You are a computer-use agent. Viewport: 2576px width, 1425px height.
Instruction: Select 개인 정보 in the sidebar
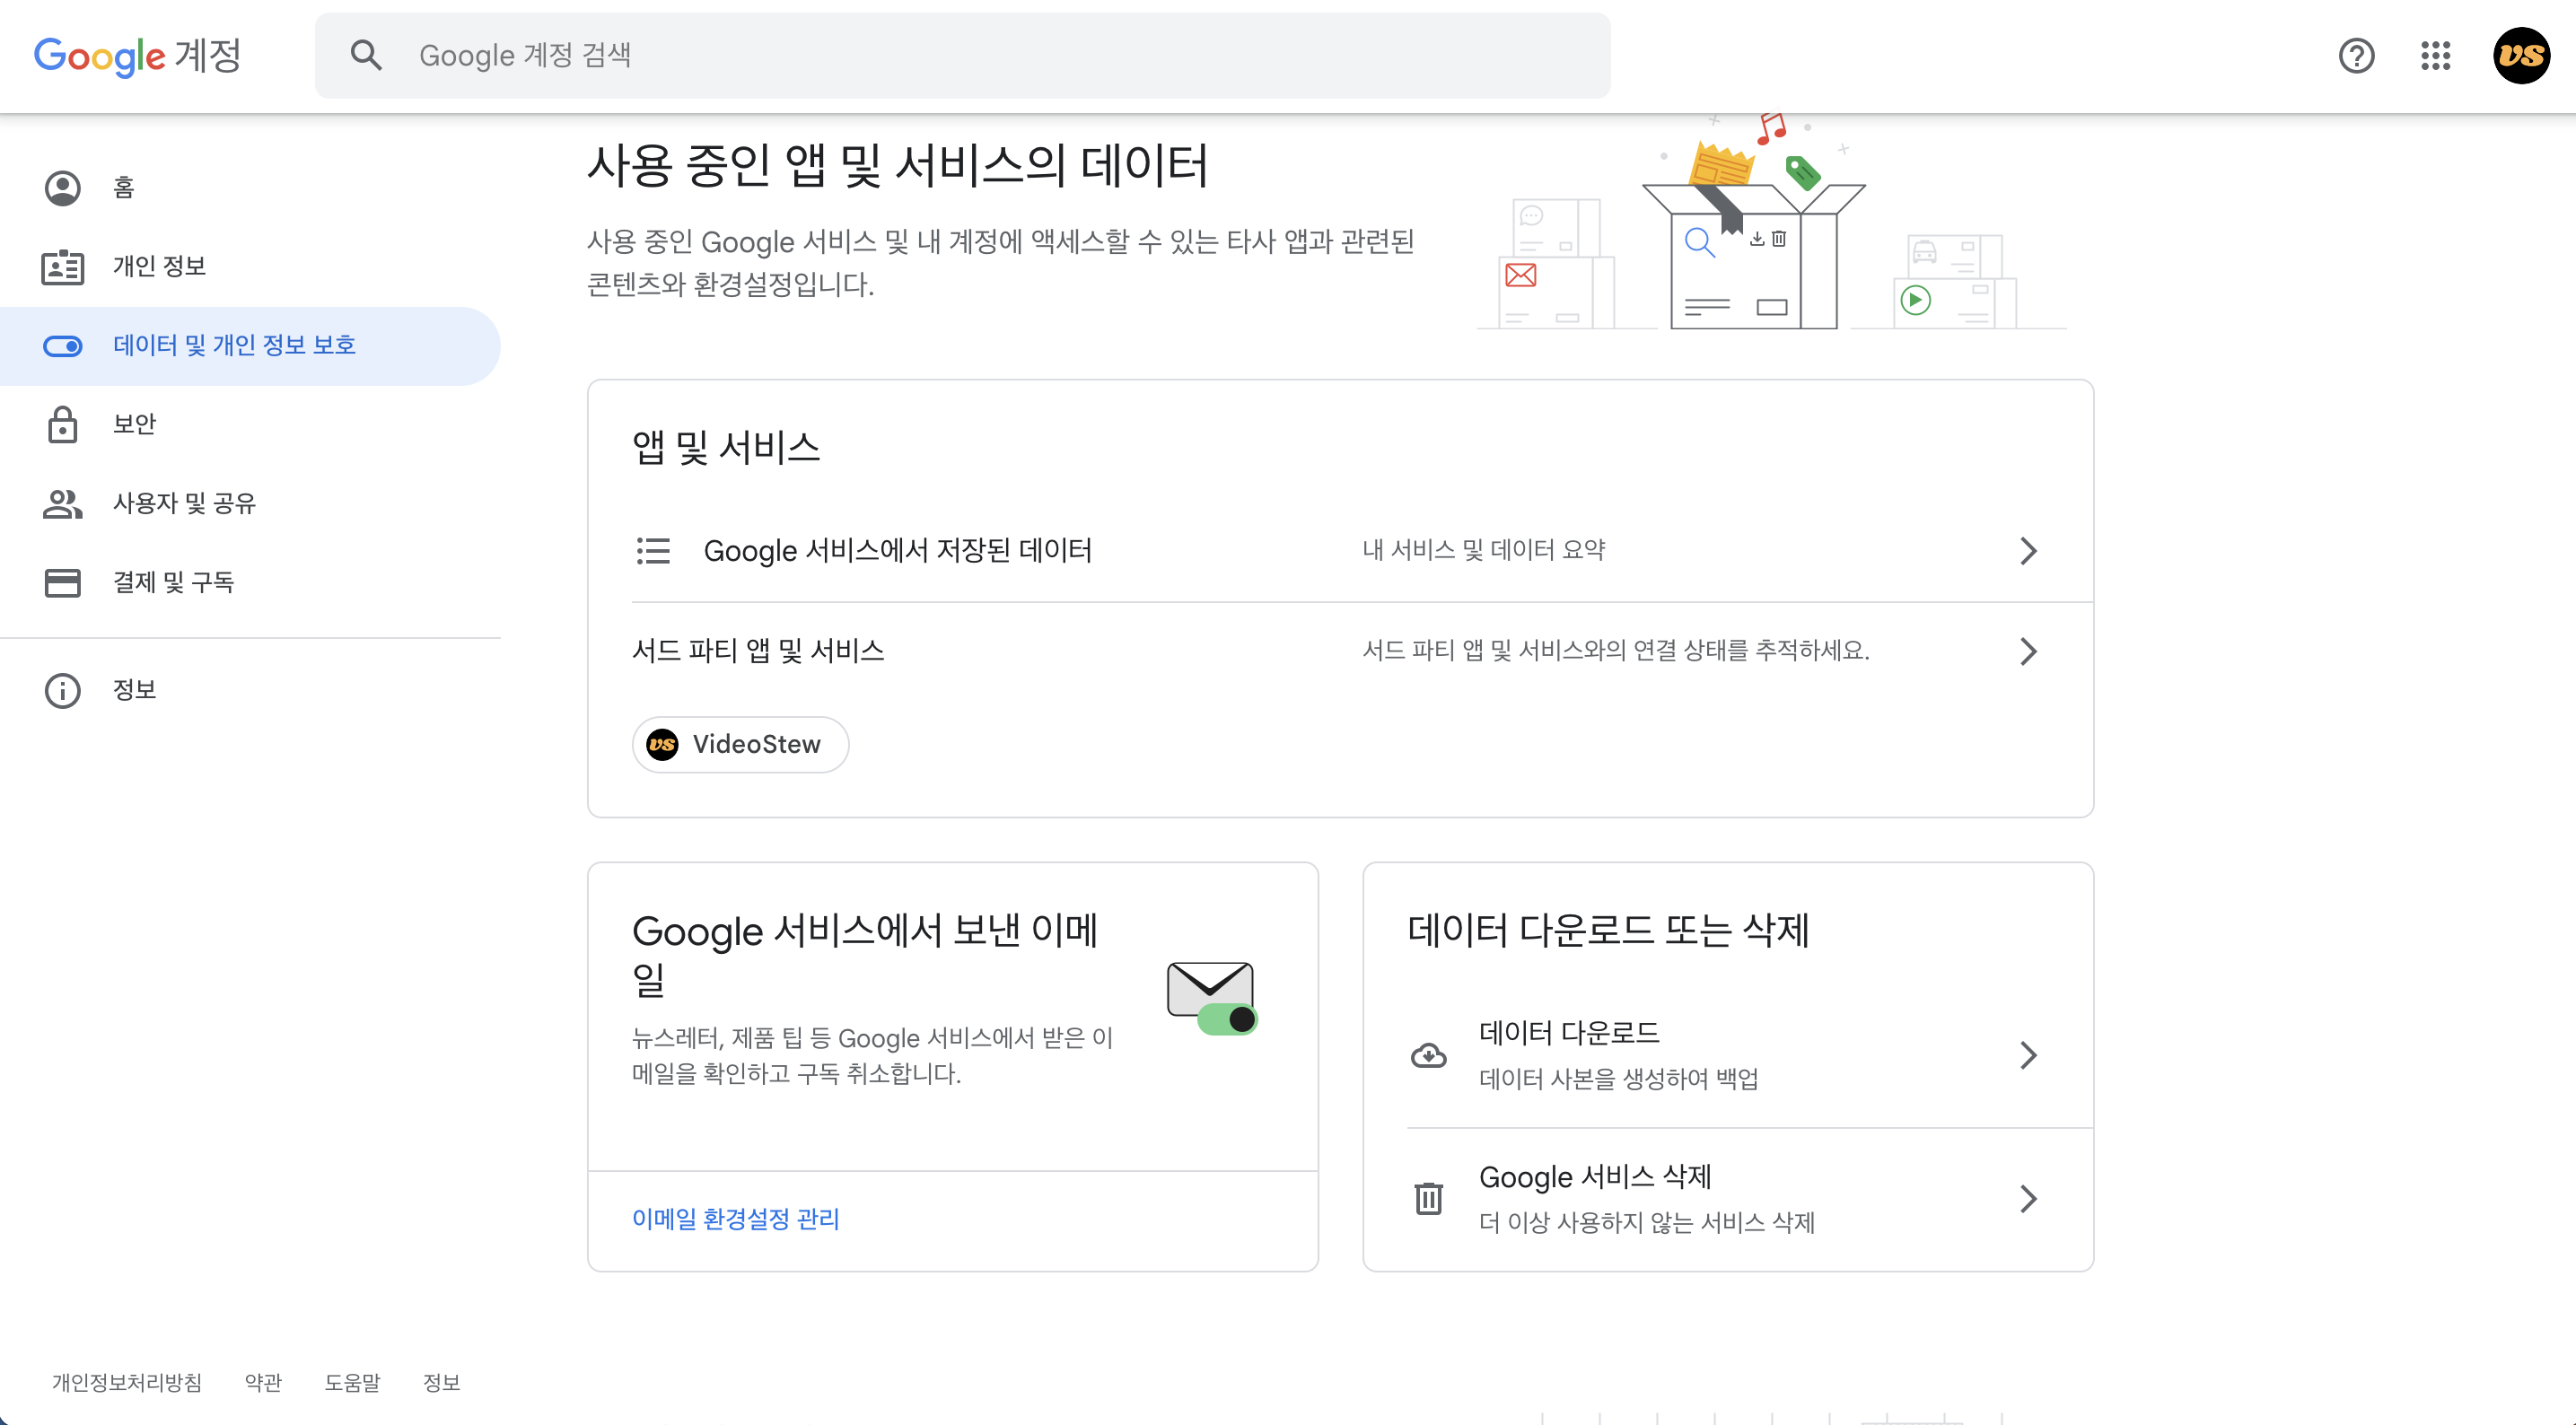point(159,266)
